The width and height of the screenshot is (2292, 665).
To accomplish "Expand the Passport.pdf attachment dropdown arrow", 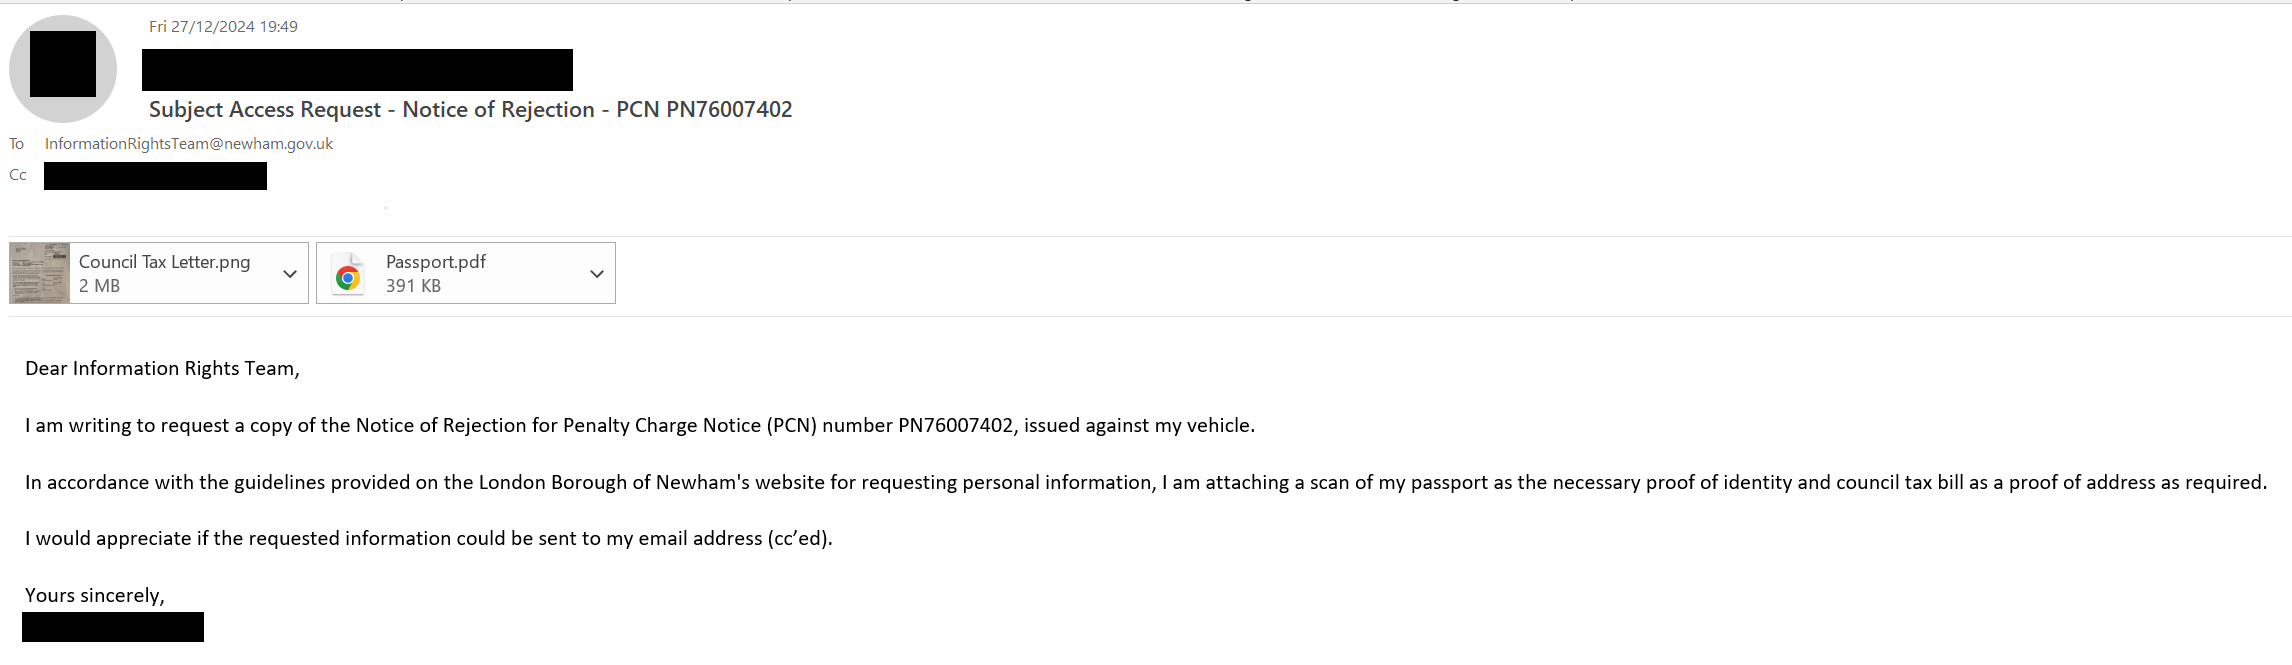I will (597, 274).
